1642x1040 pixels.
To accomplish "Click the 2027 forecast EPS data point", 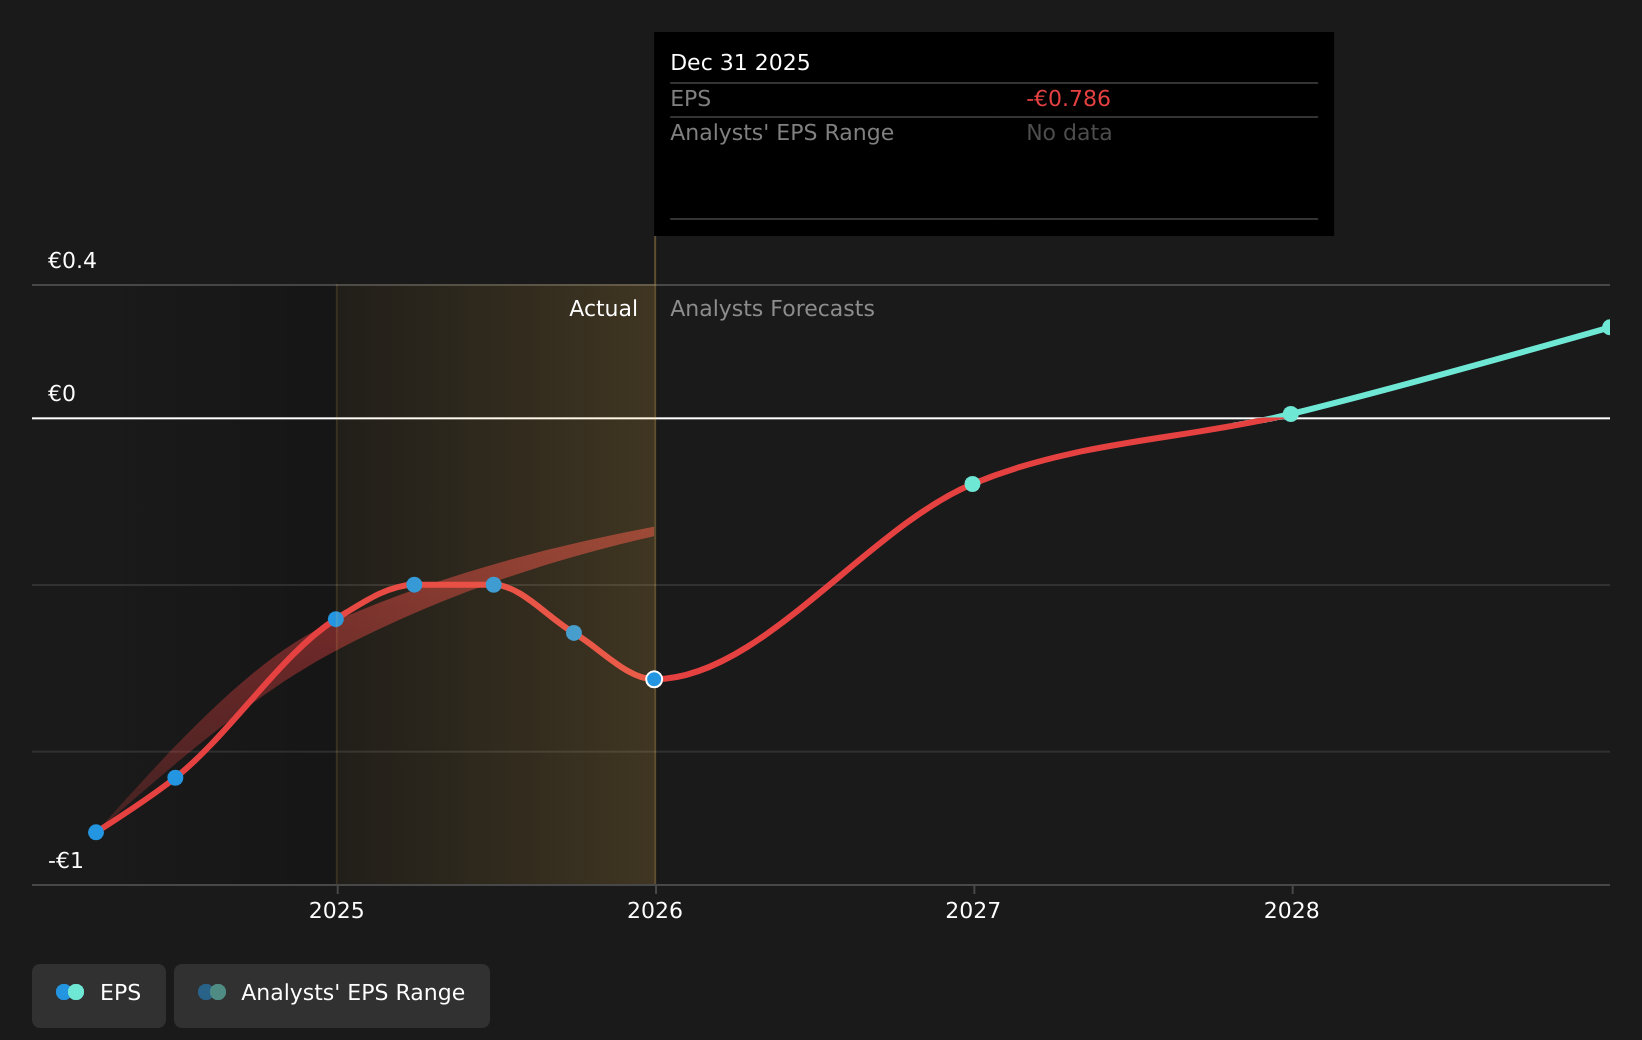I will pos(972,484).
